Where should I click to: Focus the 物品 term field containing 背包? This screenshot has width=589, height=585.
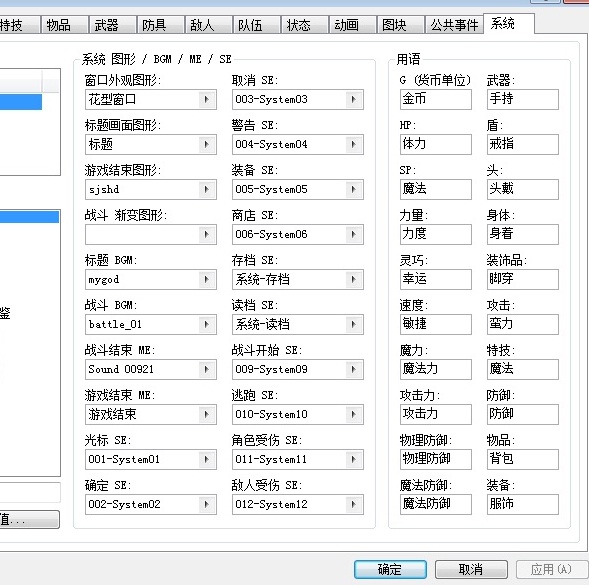(523, 459)
